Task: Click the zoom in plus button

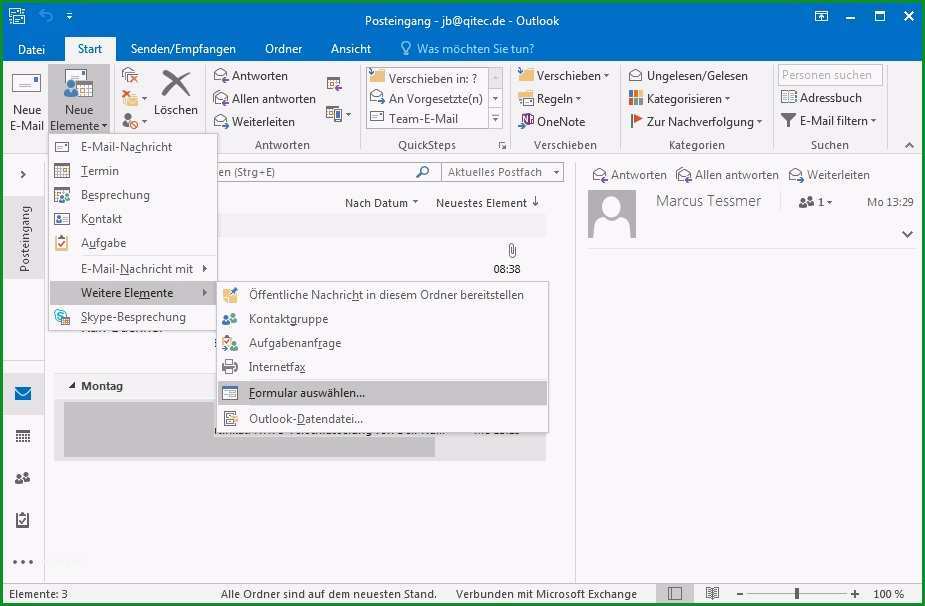Action: pos(855,594)
